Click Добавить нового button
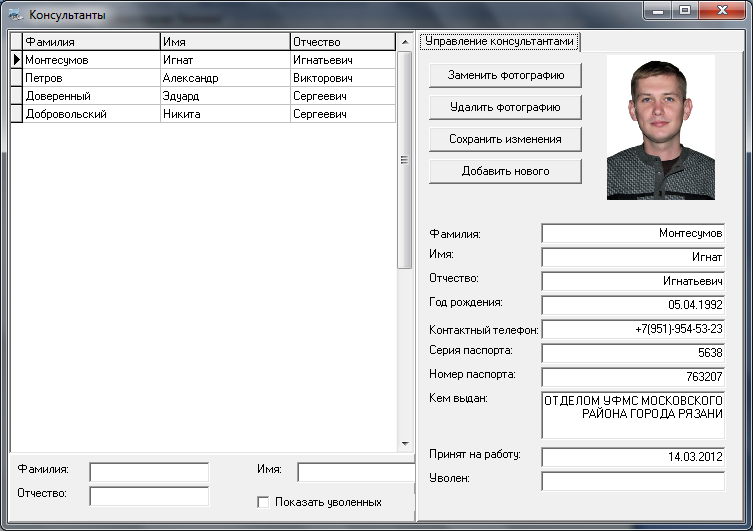 (x=505, y=171)
